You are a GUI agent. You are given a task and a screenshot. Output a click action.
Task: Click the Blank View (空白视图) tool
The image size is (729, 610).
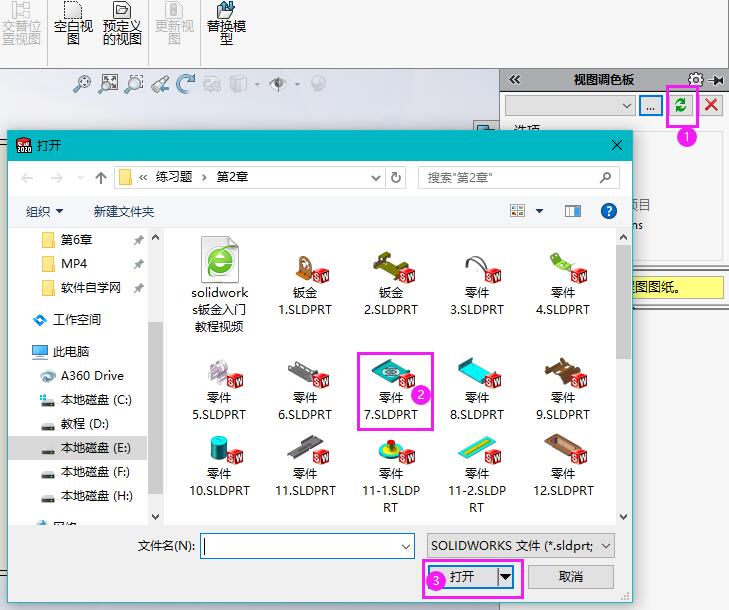(73, 23)
